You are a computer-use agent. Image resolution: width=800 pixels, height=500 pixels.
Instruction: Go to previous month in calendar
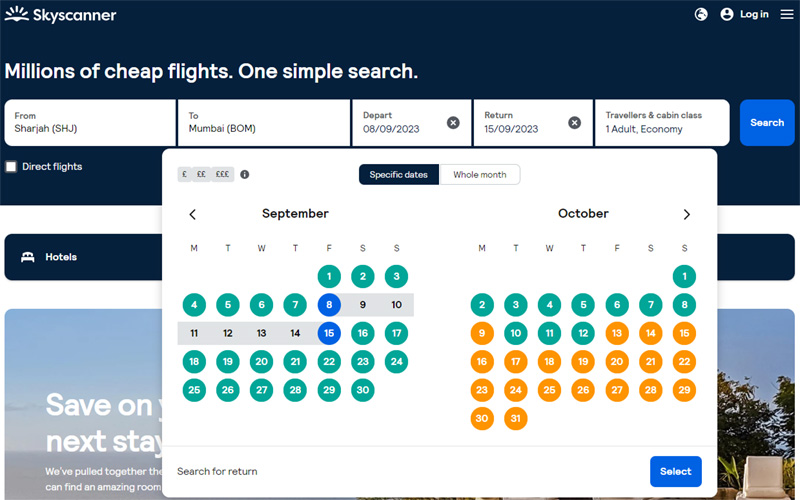pos(193,214)
